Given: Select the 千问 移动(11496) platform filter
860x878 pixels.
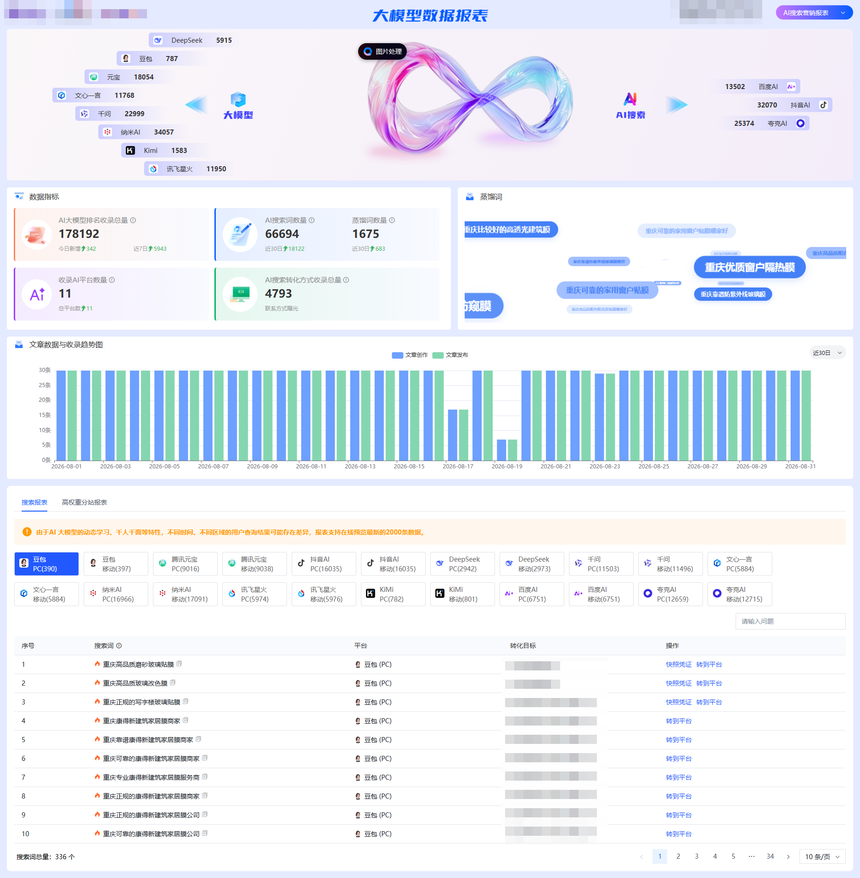Looking at the screenshot, I should [x=671, y=564].
